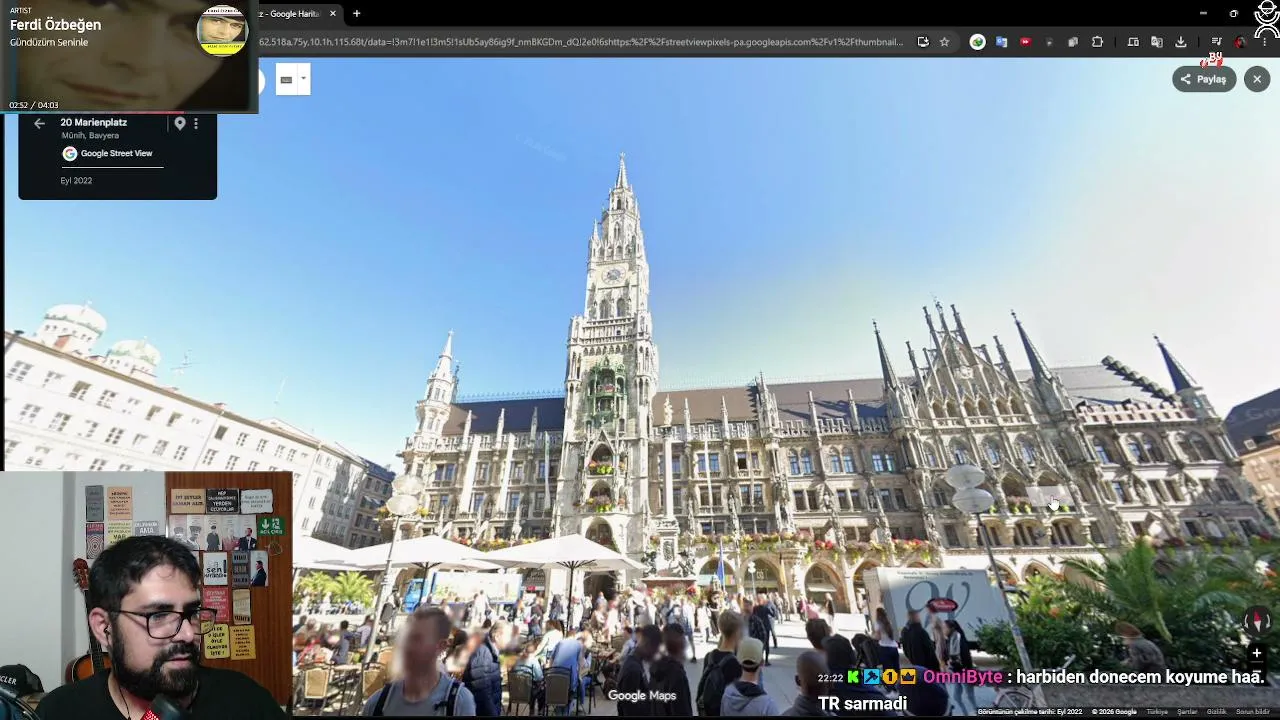
Task: Click the Gündüzüm Seninle song title
Action: [x=49, y=43]
